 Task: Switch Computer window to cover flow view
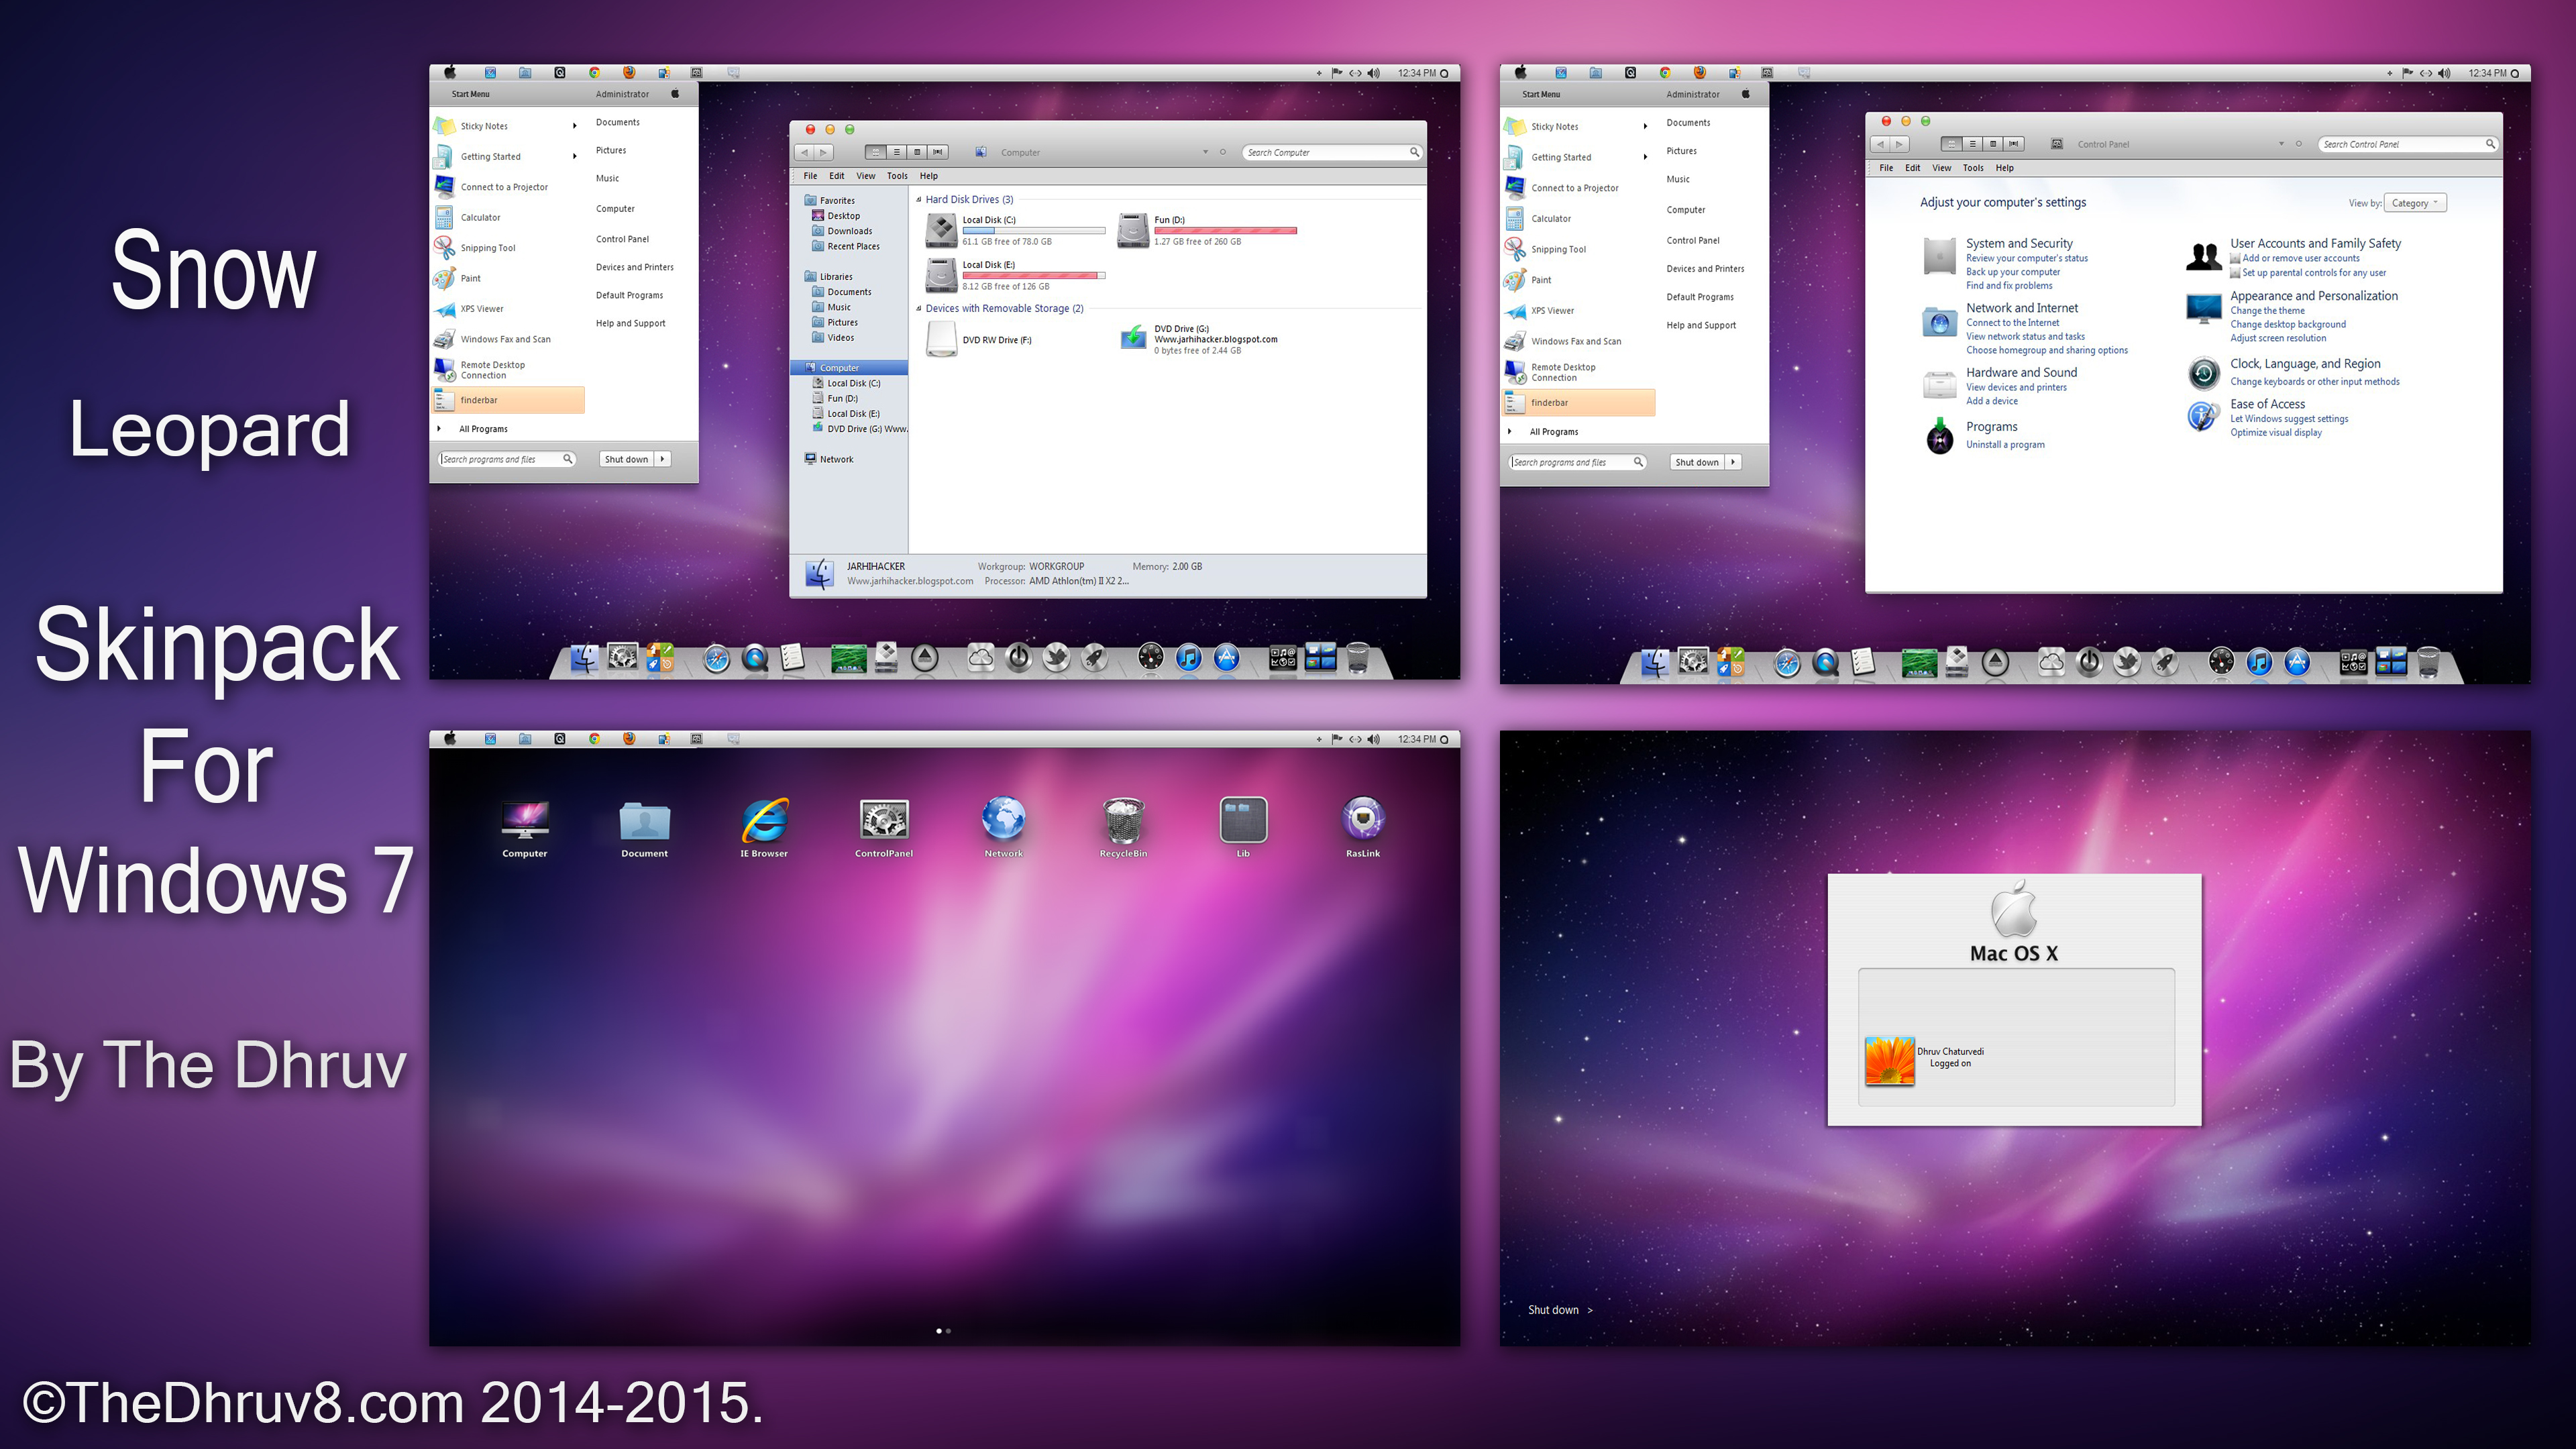pos(938,152)
